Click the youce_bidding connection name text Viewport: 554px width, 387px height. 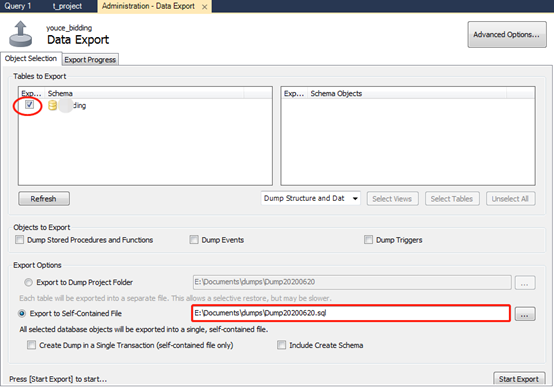click(69, 28)
